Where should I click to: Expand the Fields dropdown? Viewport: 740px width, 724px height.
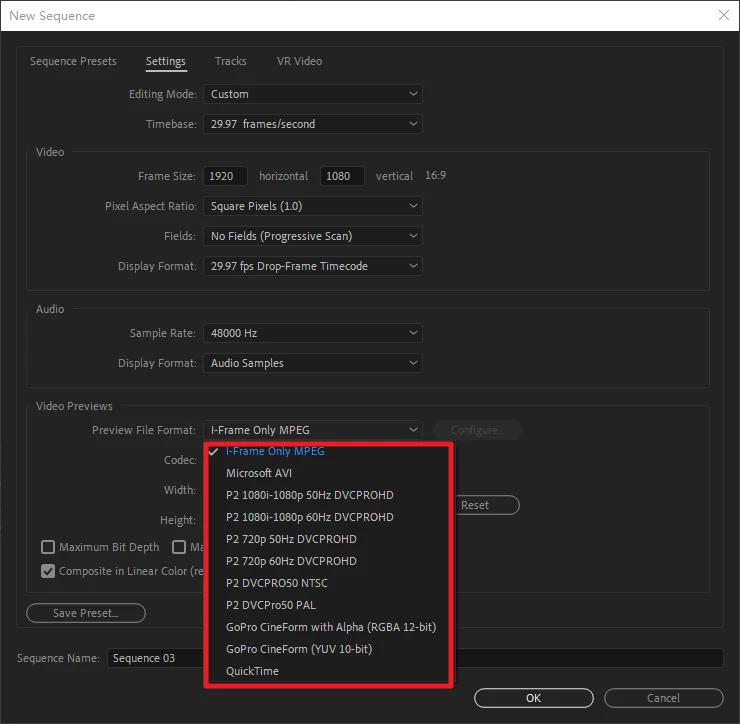[313, 236]
